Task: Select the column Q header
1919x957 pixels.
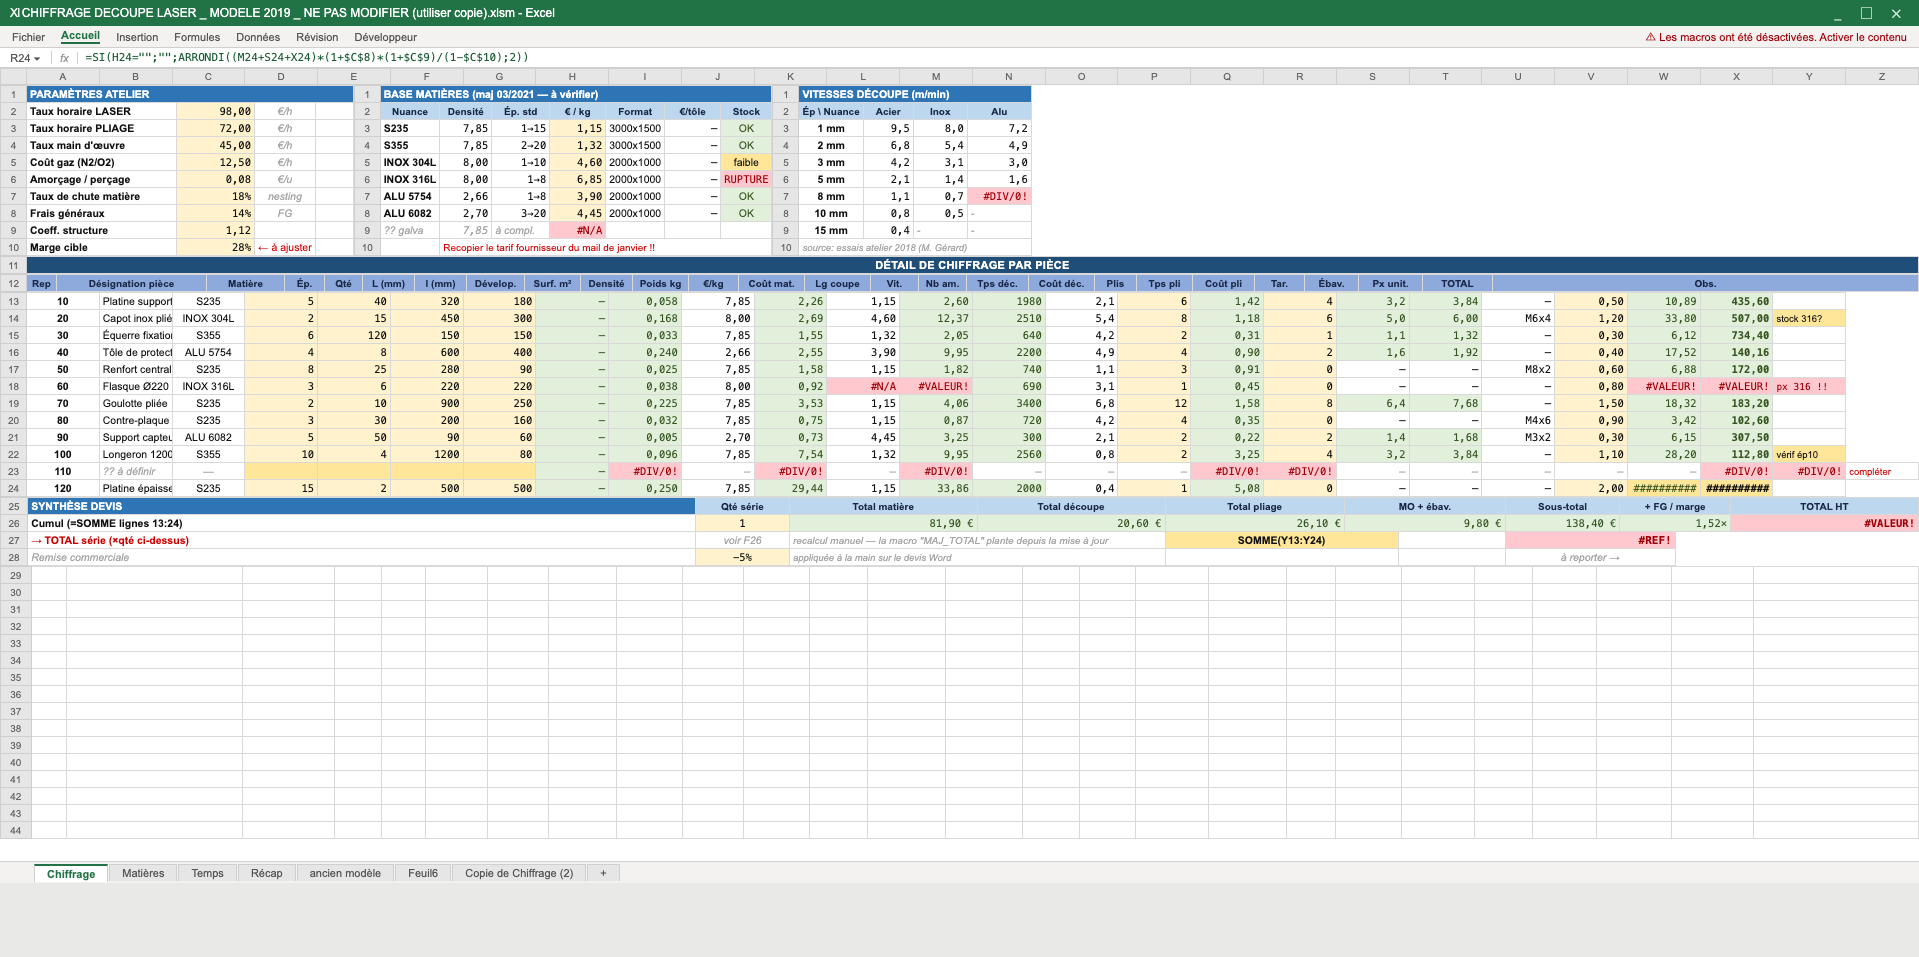Action: pyautogui.click(x=1227, y=76)
